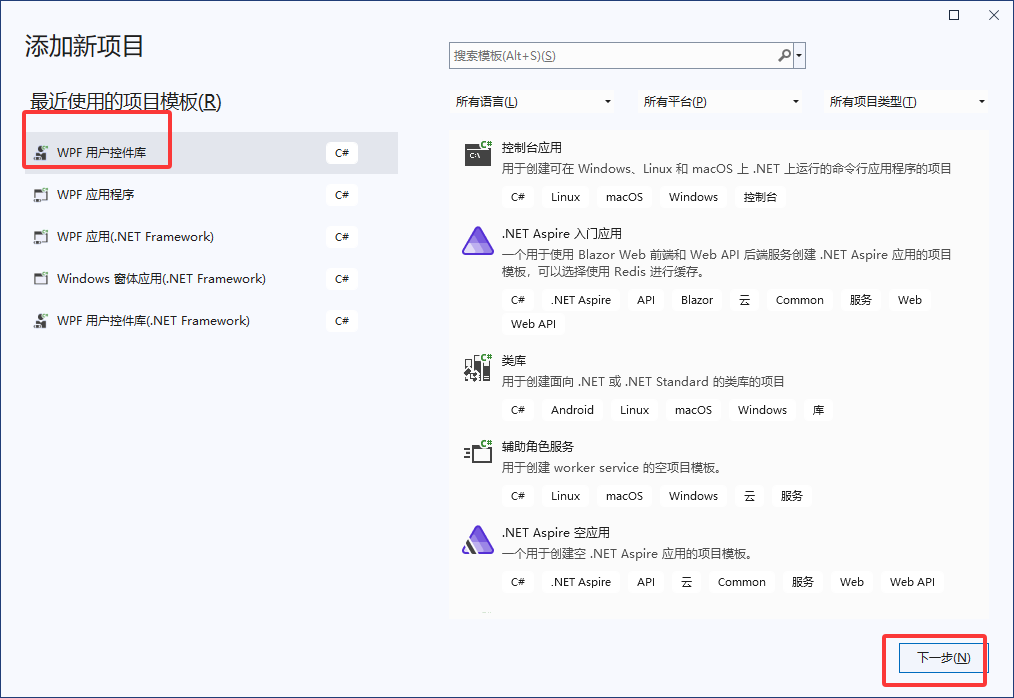Expand the search box history arrow
This screenshot has width=1014, height=698.
800,55
